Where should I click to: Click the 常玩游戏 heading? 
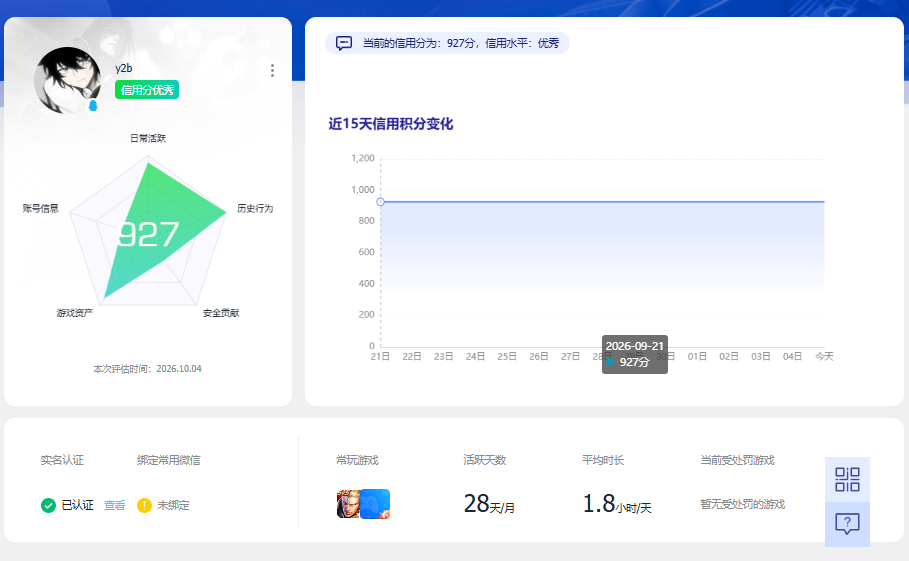click(357, 460)
